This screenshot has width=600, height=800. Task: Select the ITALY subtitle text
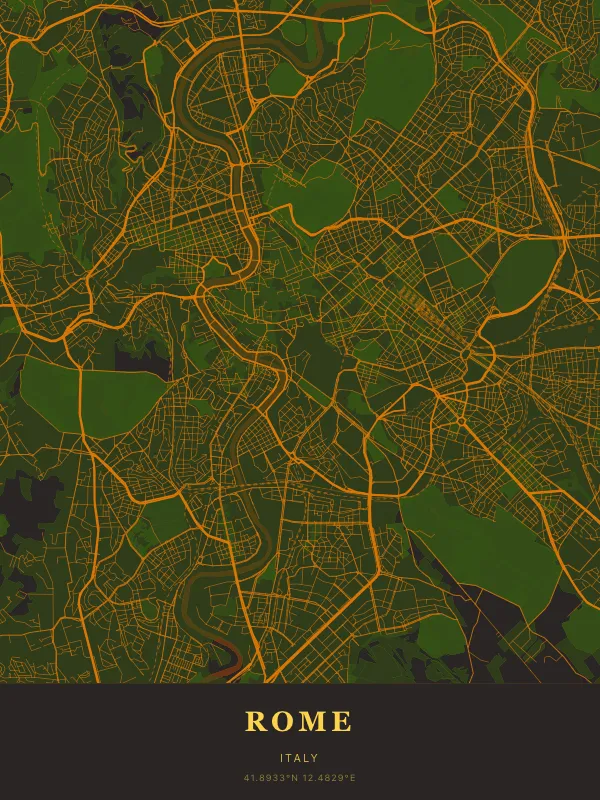[x=299, y=758]
